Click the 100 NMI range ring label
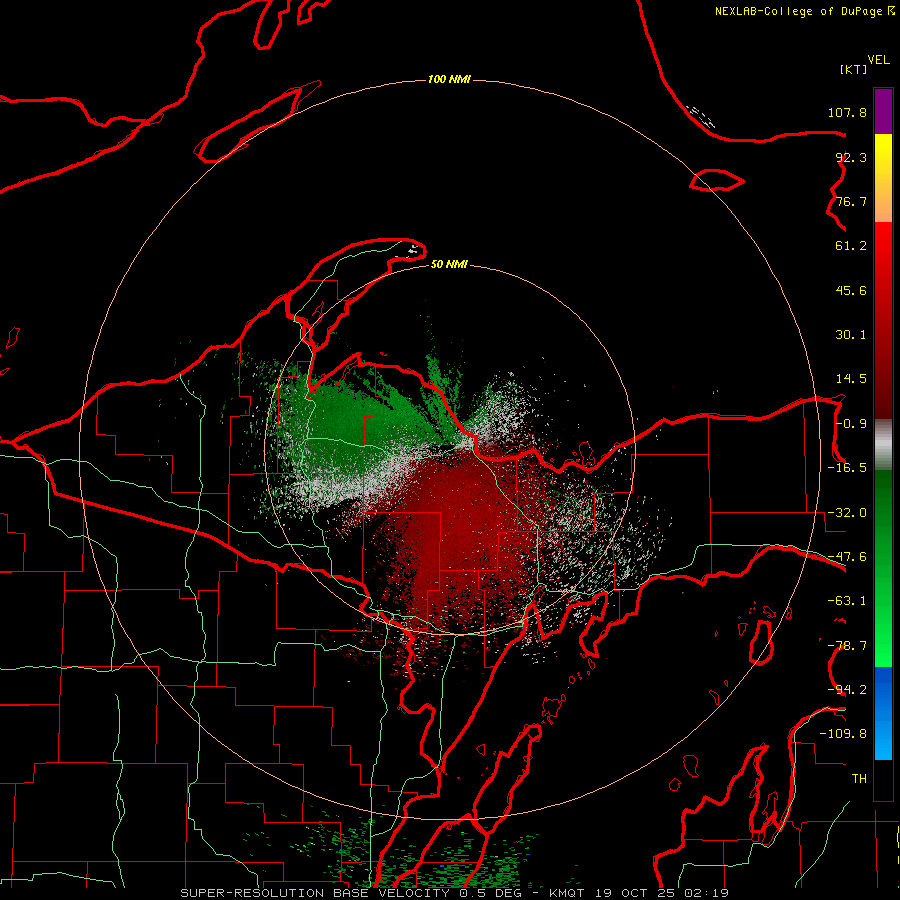This screenshot has width=900, height=900. point(449,79)
